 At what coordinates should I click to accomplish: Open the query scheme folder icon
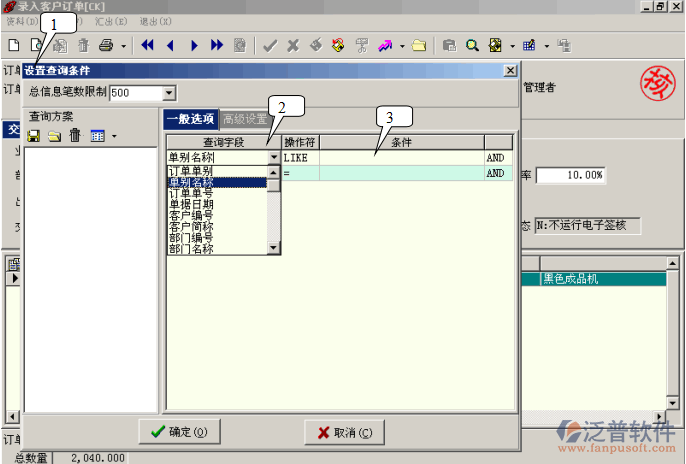coord(54,135)
